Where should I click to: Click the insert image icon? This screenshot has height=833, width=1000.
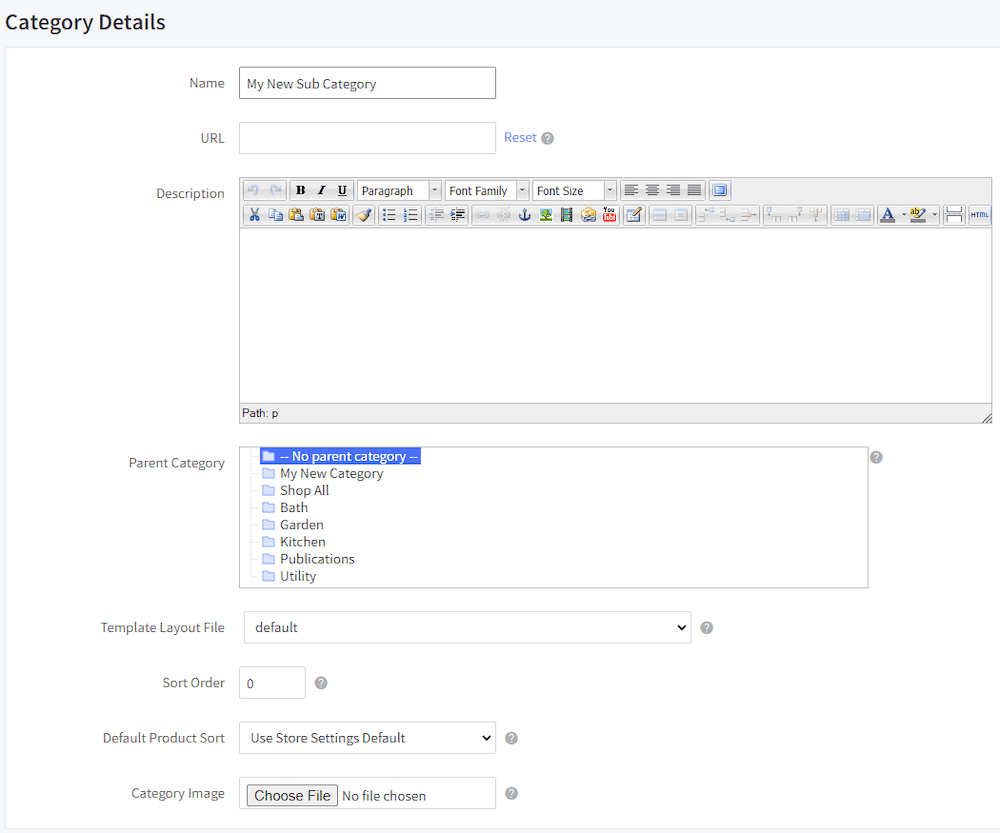[546, 215]
